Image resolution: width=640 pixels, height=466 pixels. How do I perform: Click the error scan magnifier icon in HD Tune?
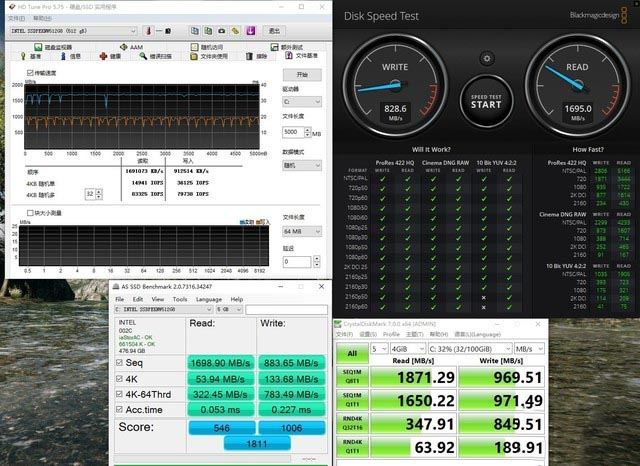[143, 56]
